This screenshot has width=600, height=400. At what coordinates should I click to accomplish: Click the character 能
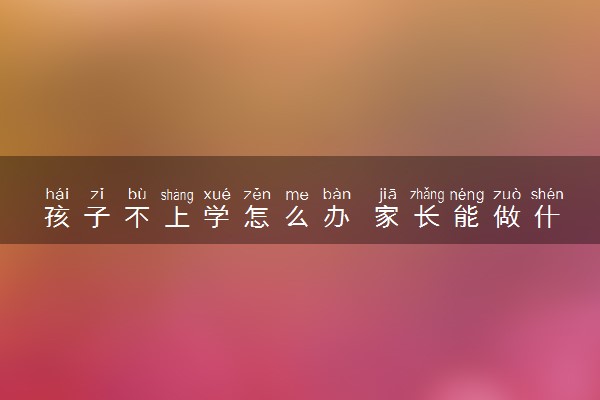tap(467, 217)
